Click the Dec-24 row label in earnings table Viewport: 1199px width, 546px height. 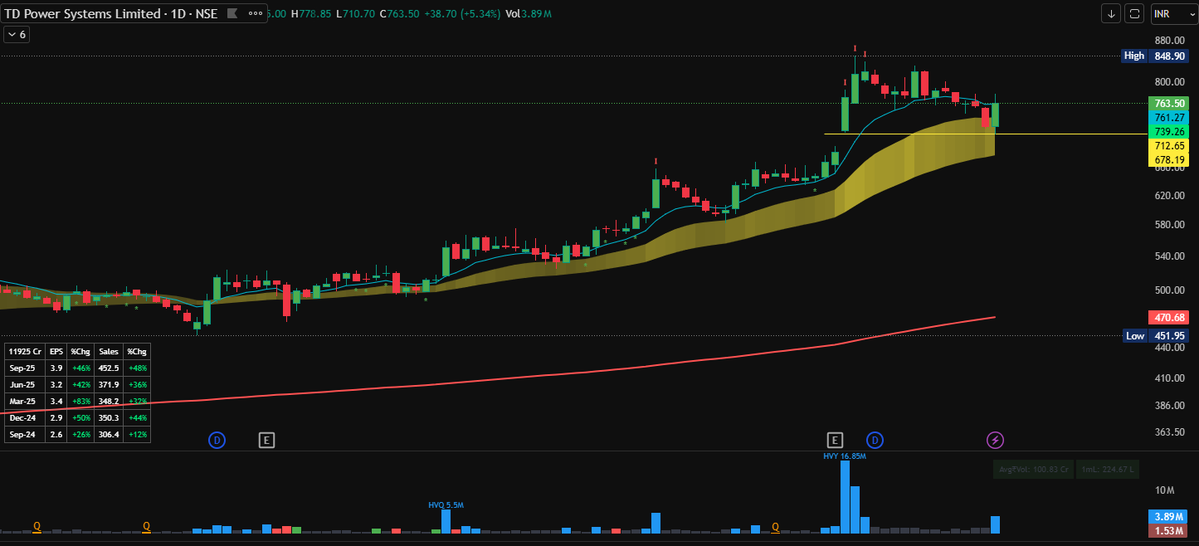pos(24,418)
